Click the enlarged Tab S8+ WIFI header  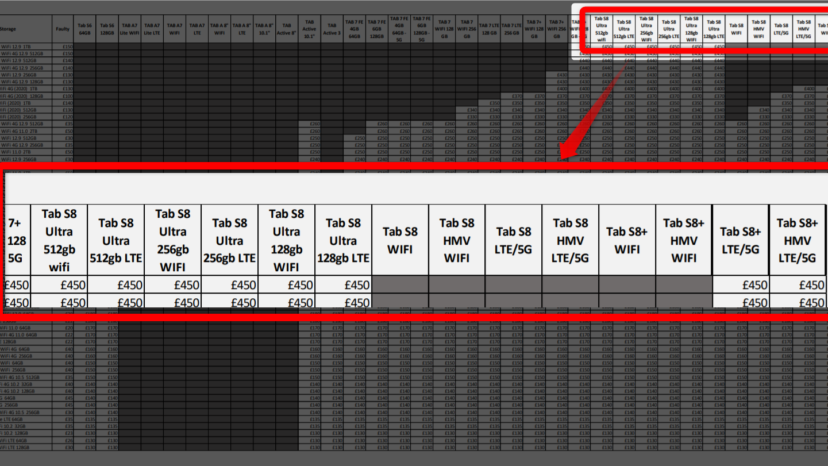(627, 240)
